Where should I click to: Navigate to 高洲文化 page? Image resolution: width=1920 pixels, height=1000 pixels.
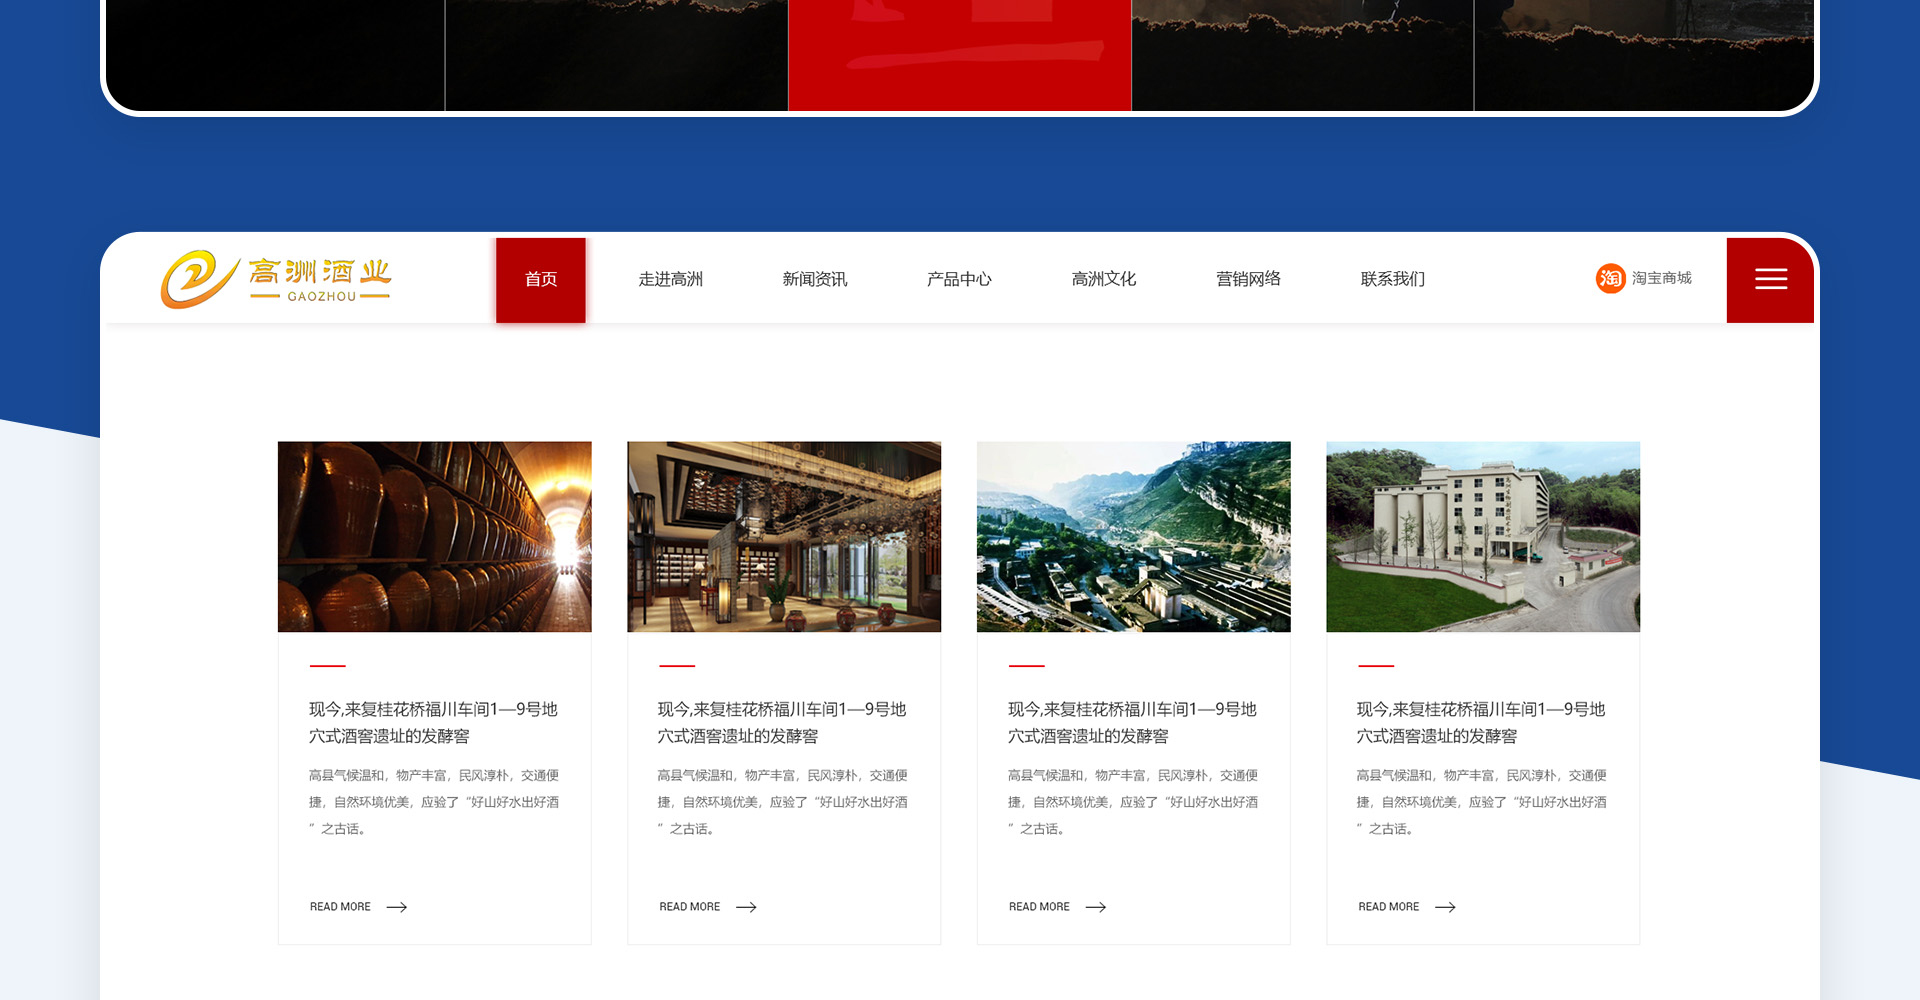pyautogui.click(x=1104, y=280)
